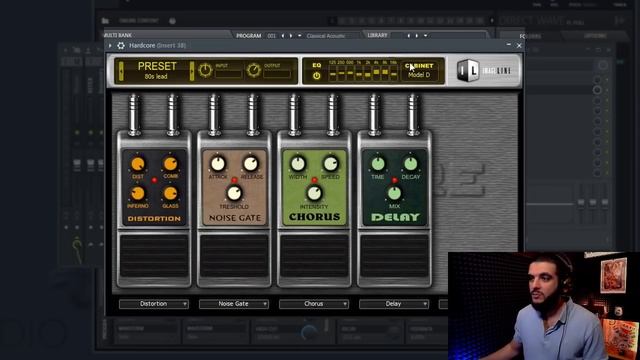Go to previous LIBRARY entry in DirectWave

click(409, 36)
